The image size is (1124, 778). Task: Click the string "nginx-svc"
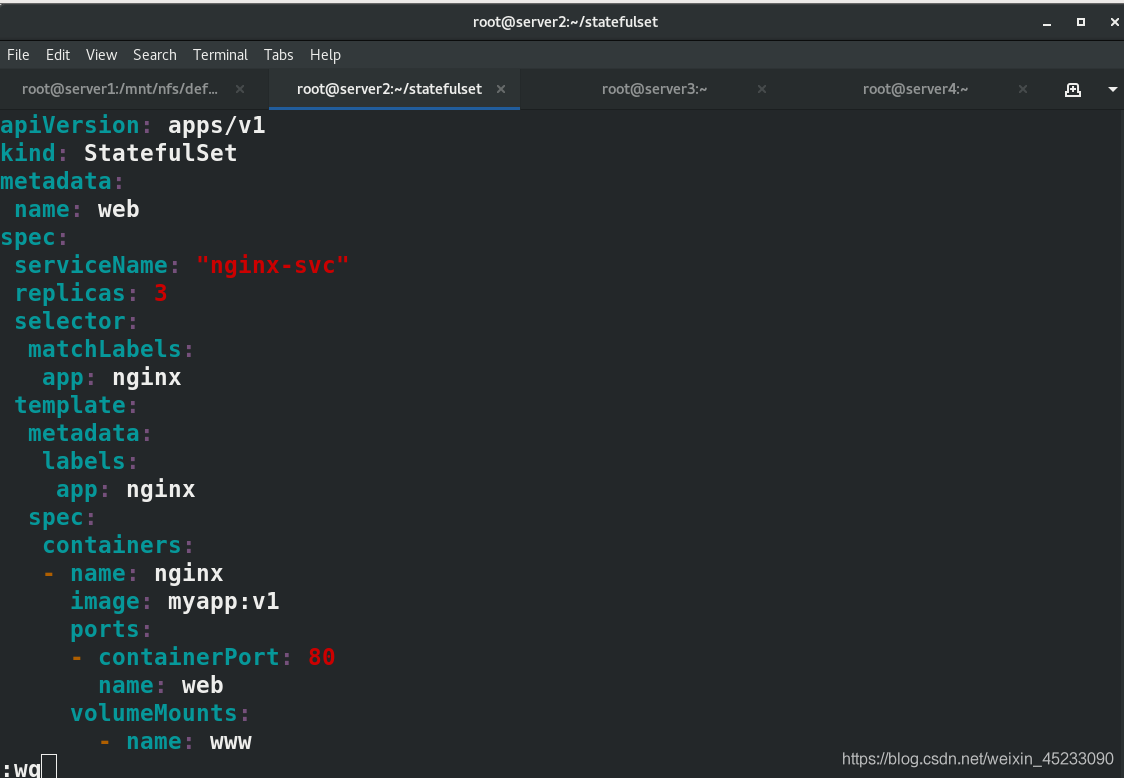coord(272,265)
